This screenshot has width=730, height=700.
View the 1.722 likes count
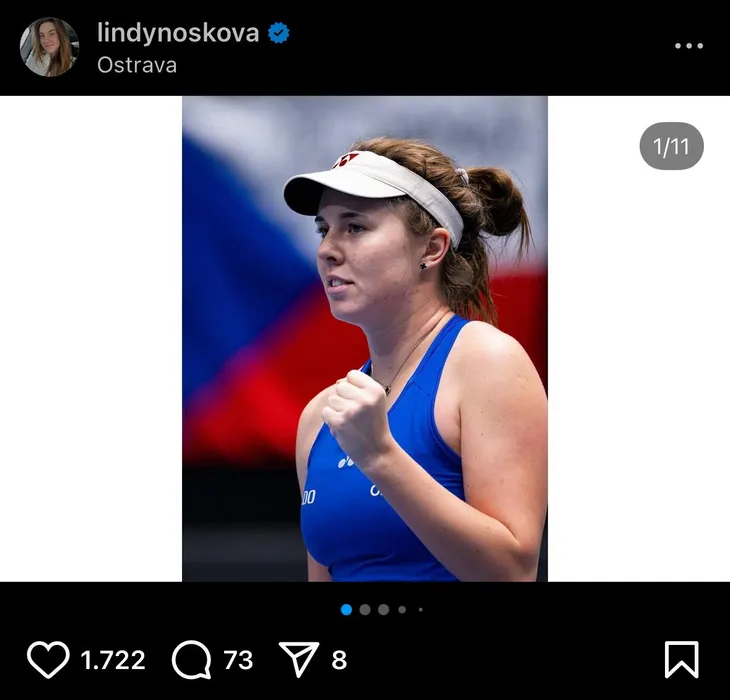pos(113,660)
